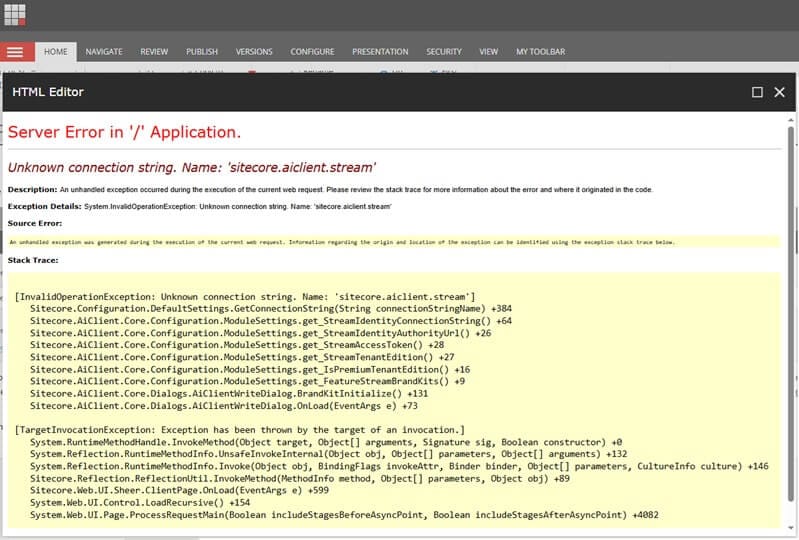Screen dimensions: 799x540
Task: Select the REVIEW ribbon tab
Action: click(x=154, y=52)
